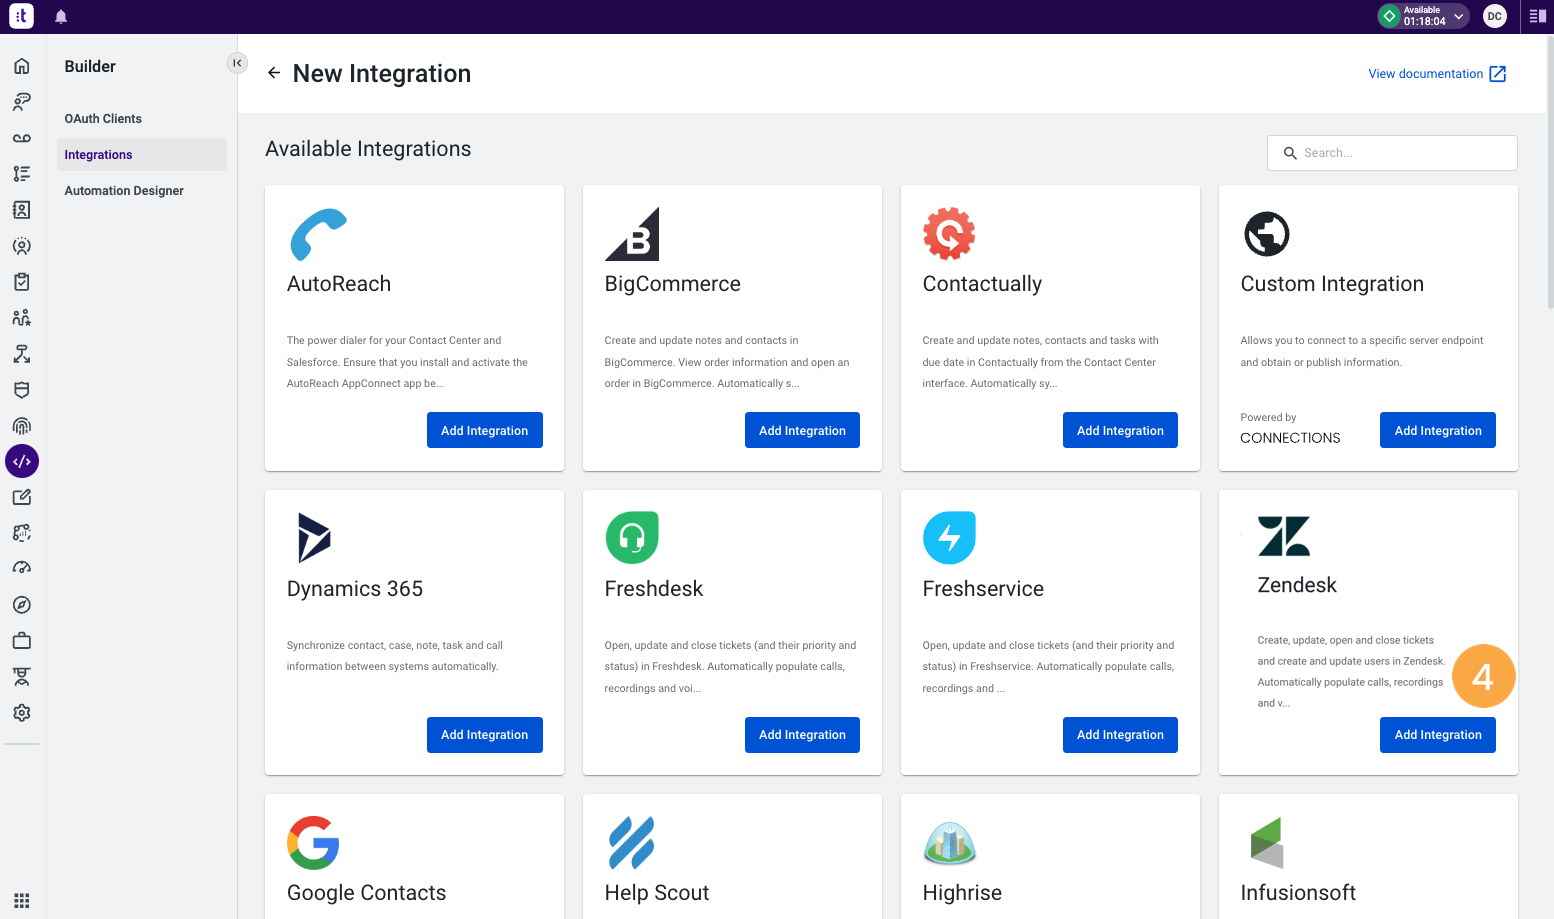Open the OAuth Clients menu item
The width and height of the screenshot is (1554, 919).
pos(103,119)
